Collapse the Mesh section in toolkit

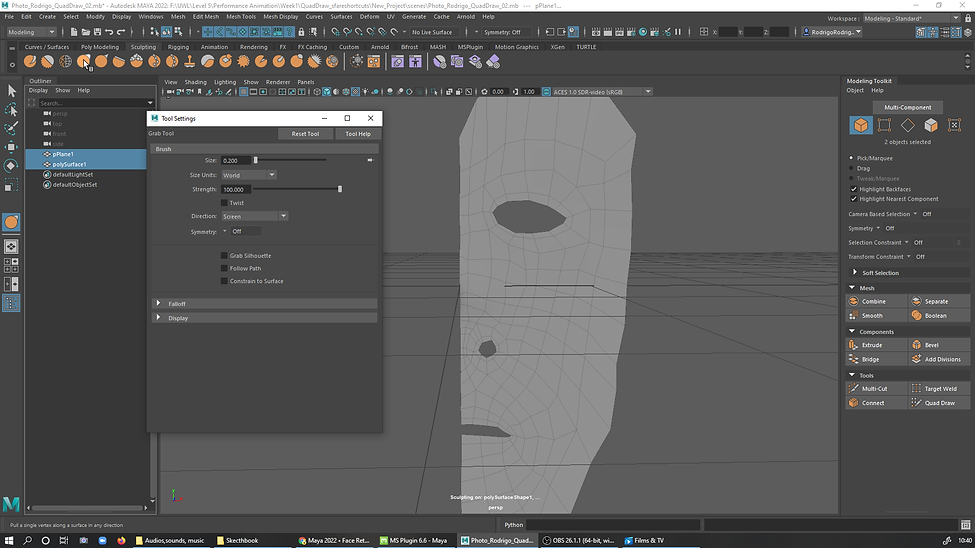click(852, 287)
